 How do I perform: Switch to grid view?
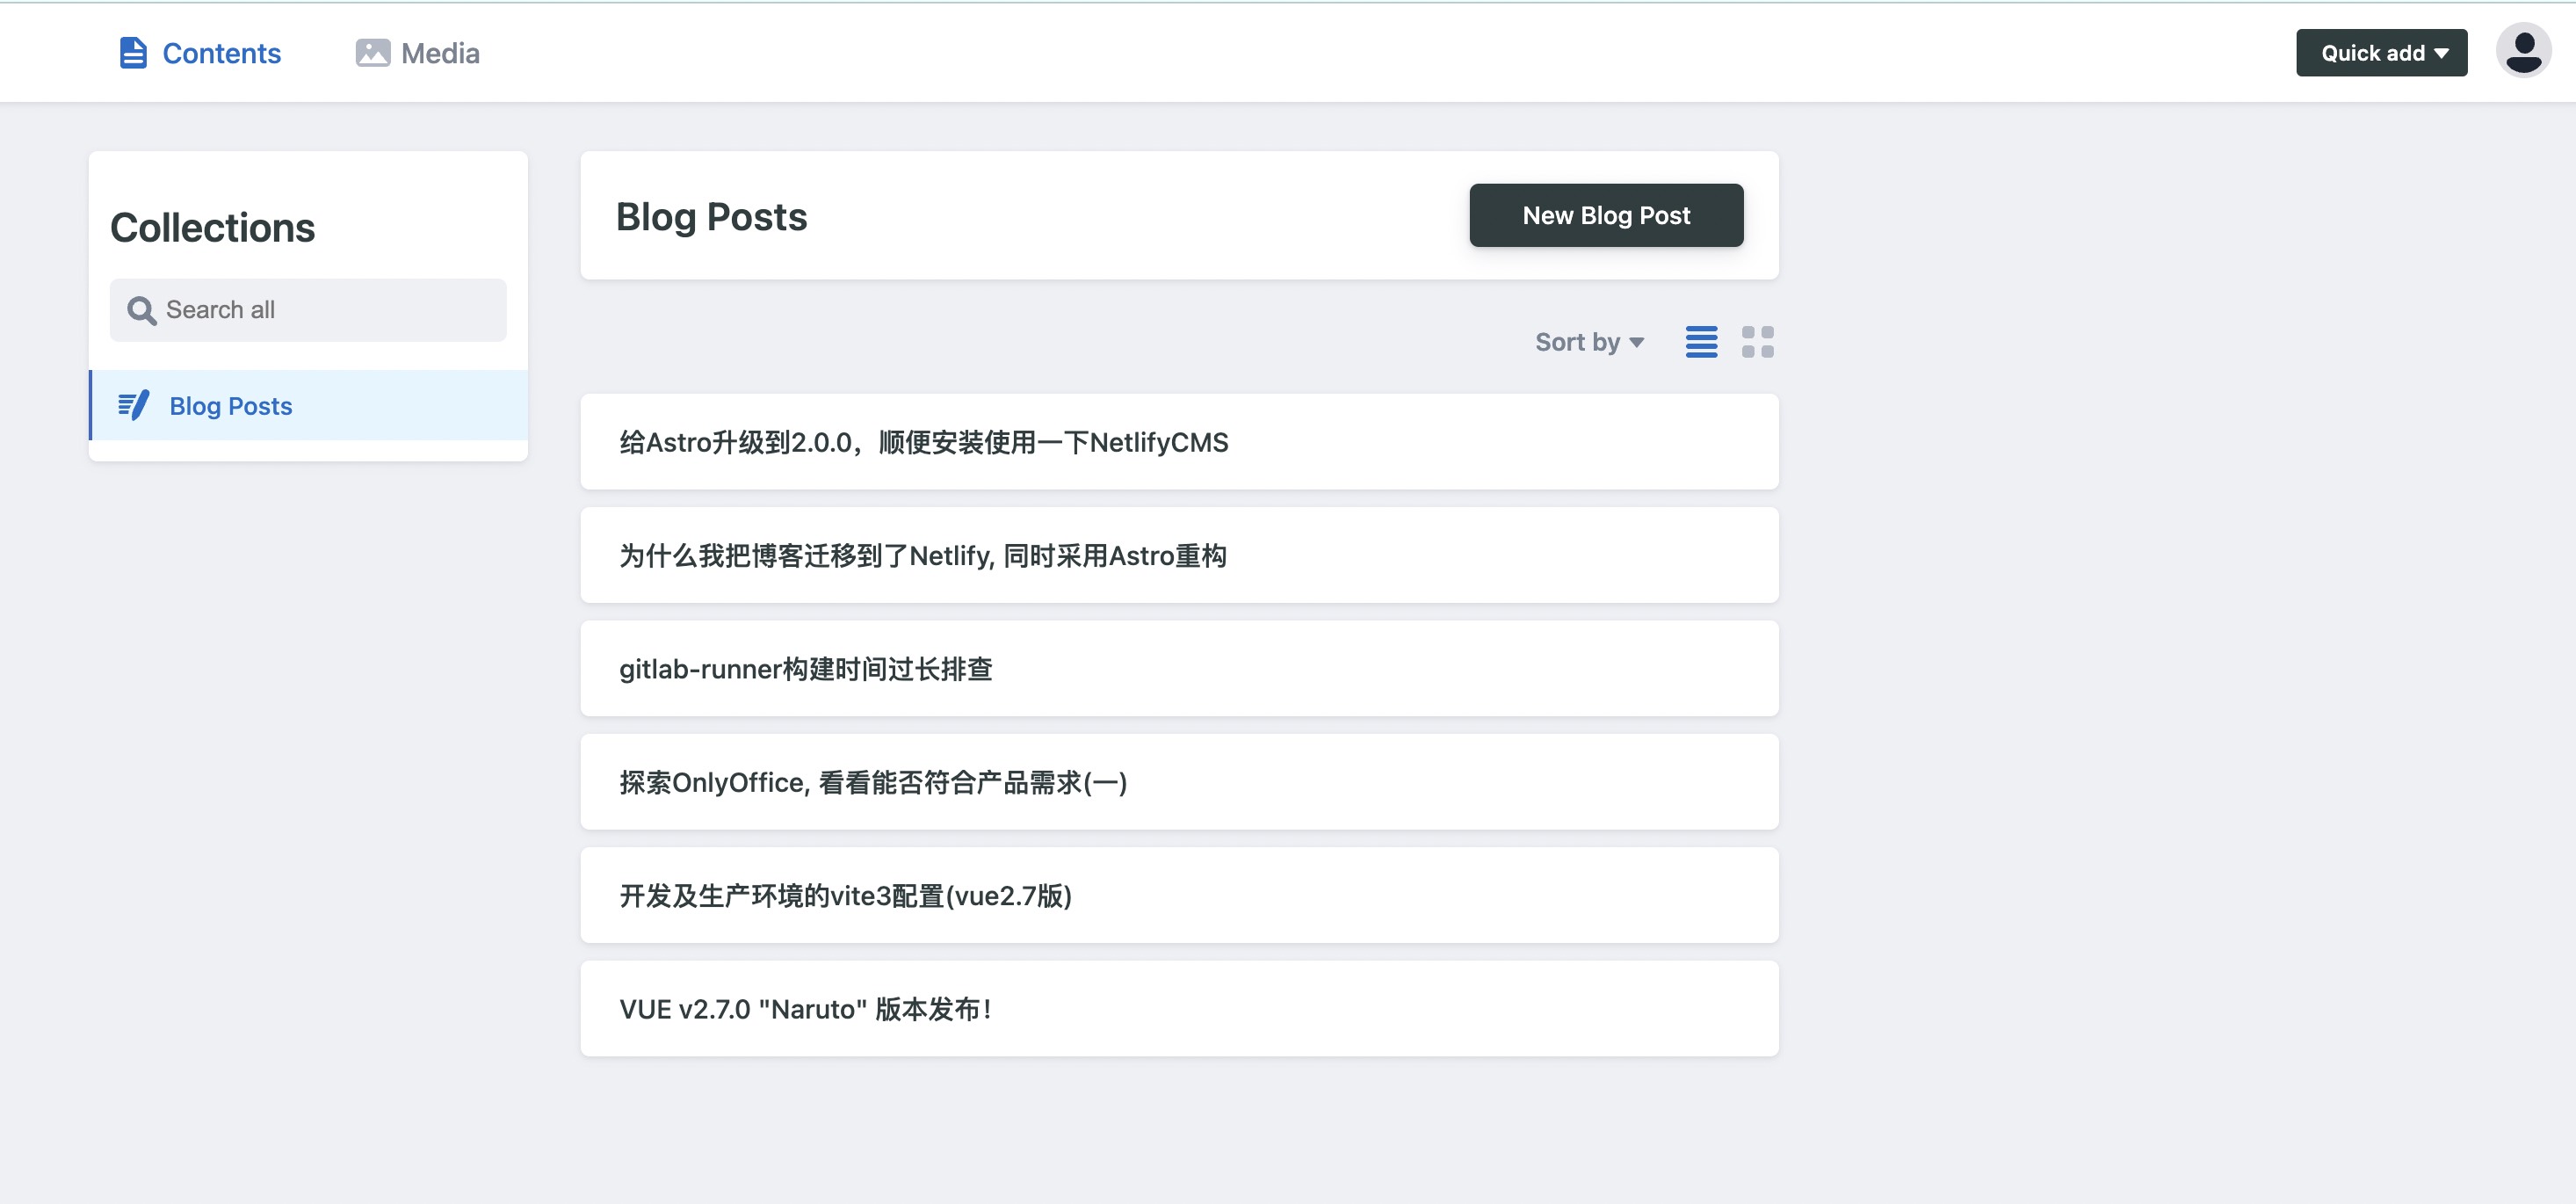tap(1757, 342)
